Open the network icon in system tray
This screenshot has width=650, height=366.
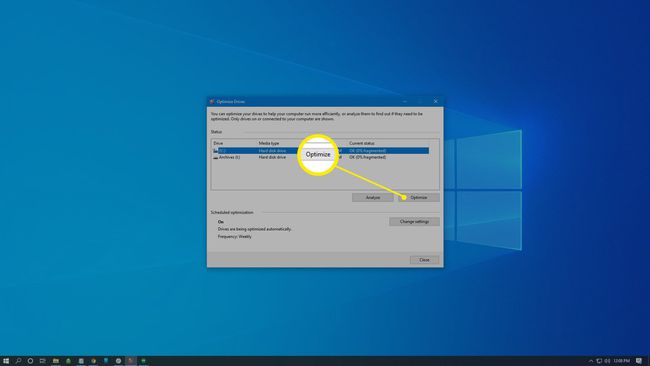(x=599, y=361)
